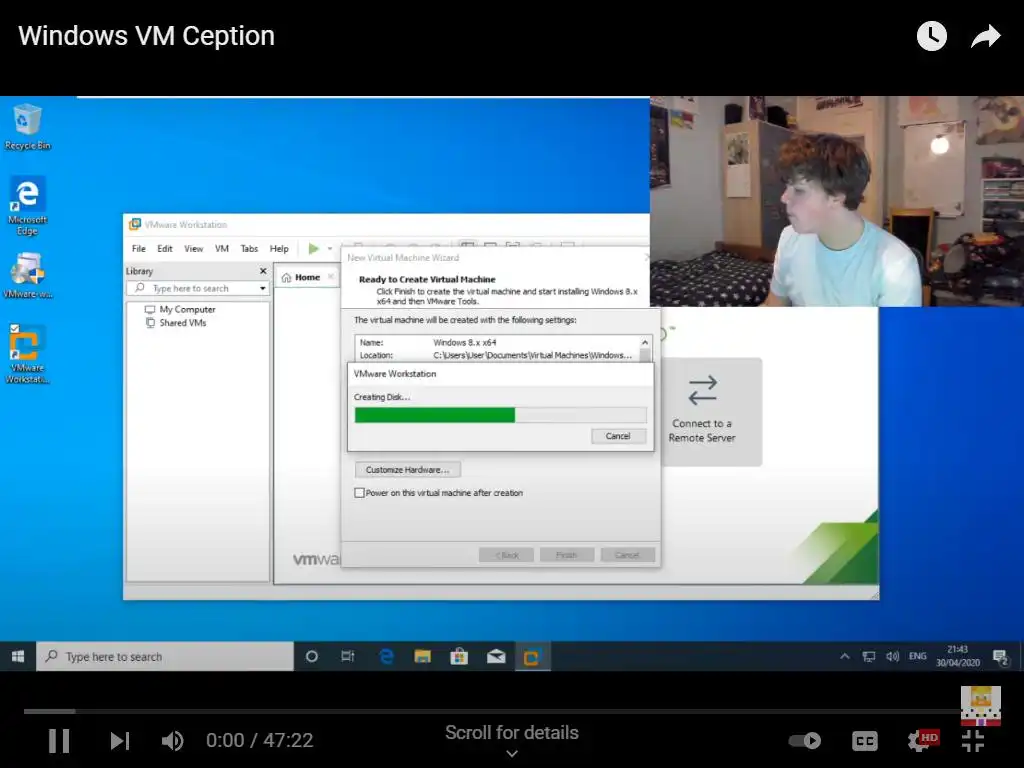Launch Edge from the taskbar
1024x768 pixels.
tap(386, 656)
